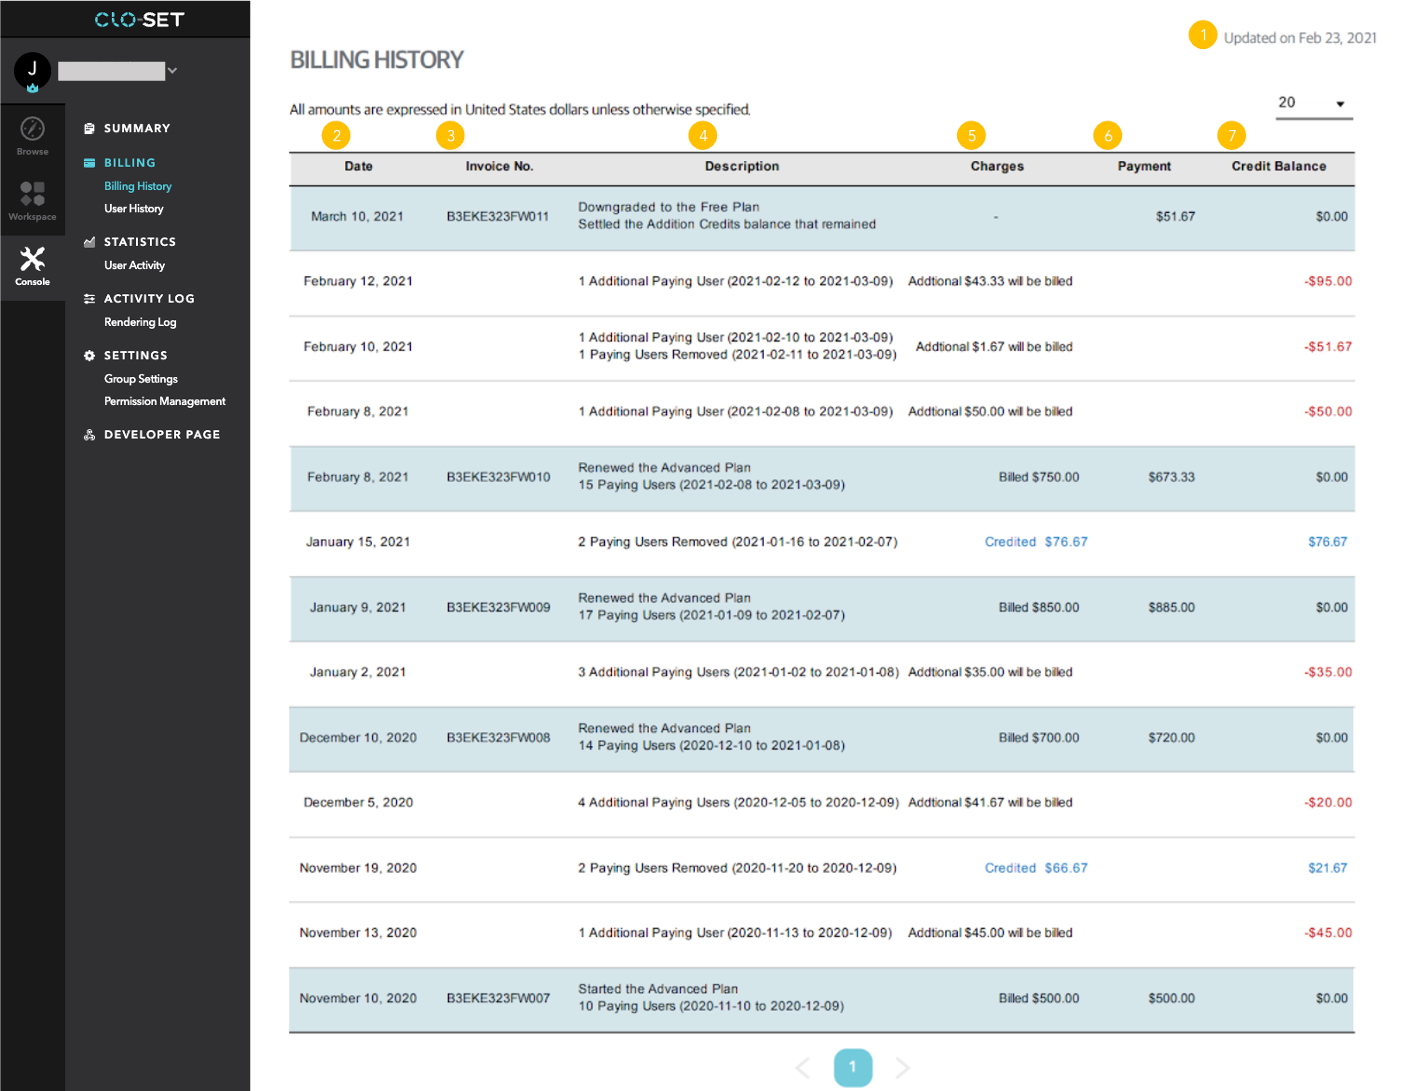The height and width of the screenshot is (1091, 1406).
Task: Click invoice number B3EKE323FW011
Action: pos(498,217)
